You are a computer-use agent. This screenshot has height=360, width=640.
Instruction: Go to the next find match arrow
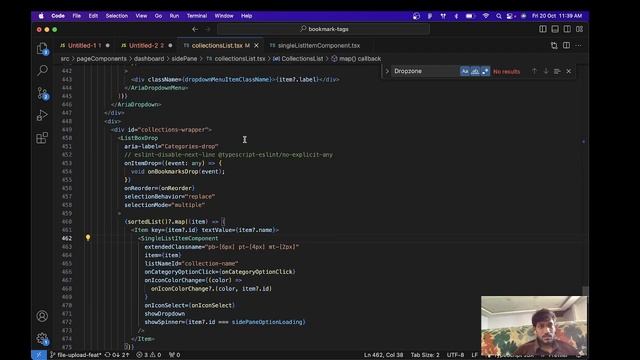pos(546,71)
